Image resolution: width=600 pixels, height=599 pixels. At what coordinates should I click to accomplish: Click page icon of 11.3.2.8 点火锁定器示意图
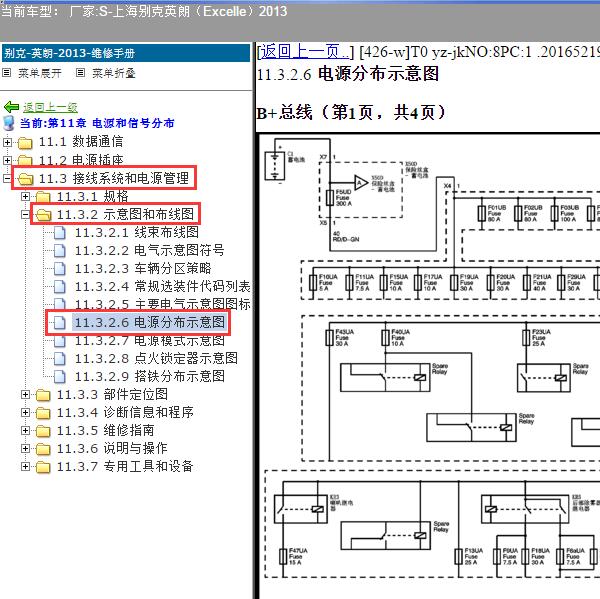pyautogui.click(x=60, y=359)
